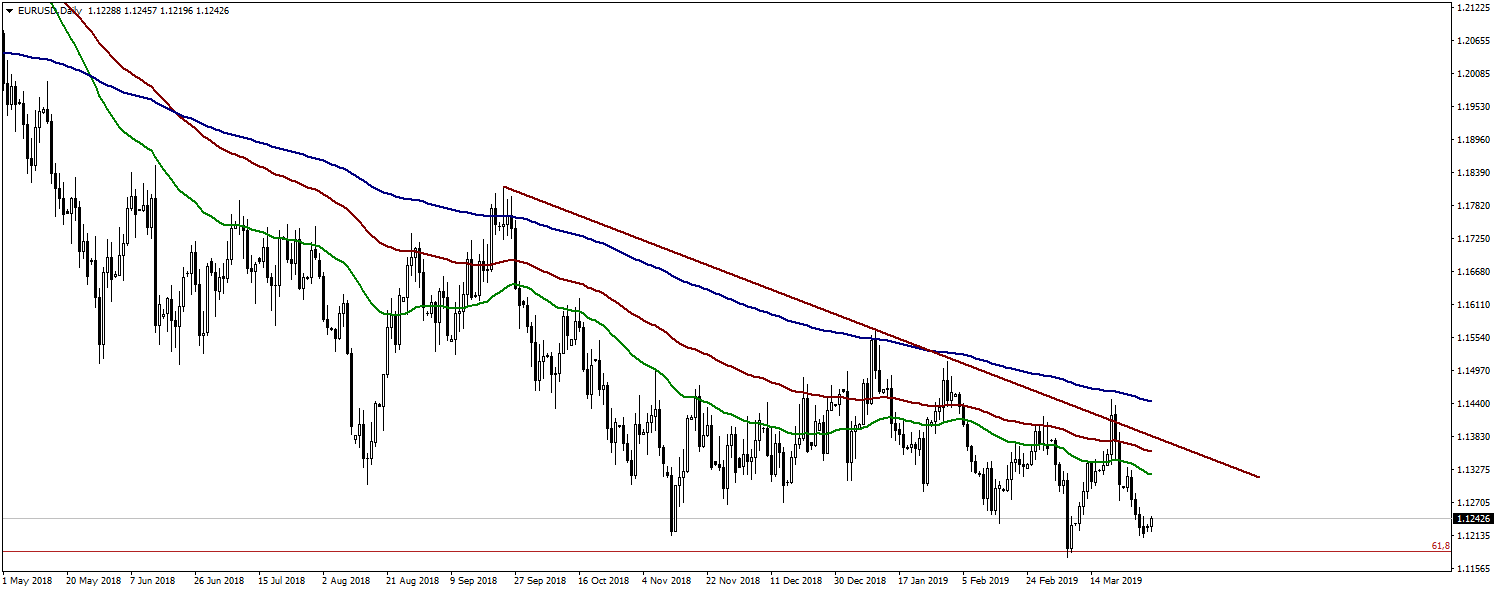This screenshot has width=1497, height=592.
Task: Click the upper starting point of red trendline
Action: (504, 187)
